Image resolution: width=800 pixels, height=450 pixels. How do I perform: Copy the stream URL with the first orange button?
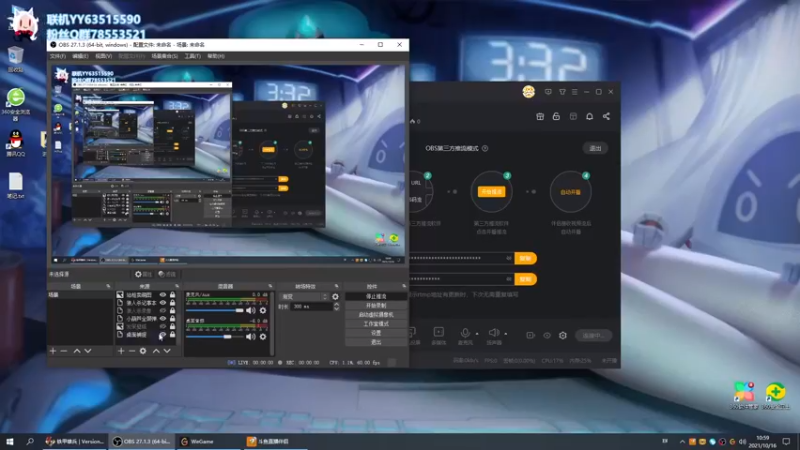[526, 258]
